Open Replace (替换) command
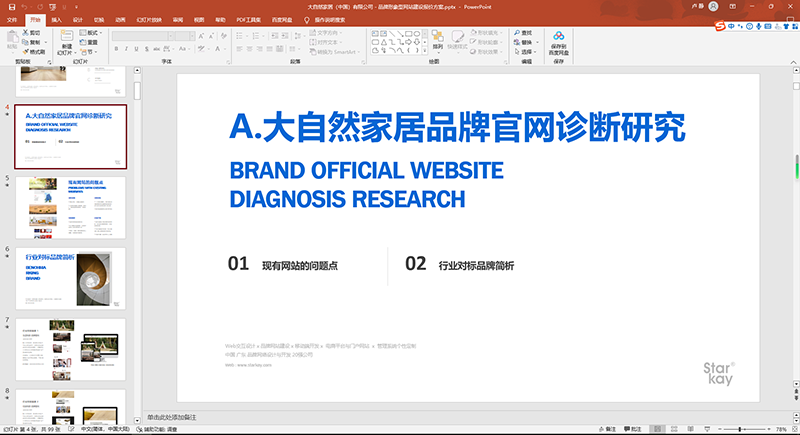The height and width of the screenshot is (435, 800). pyautogui.click(x=523, y=42)
